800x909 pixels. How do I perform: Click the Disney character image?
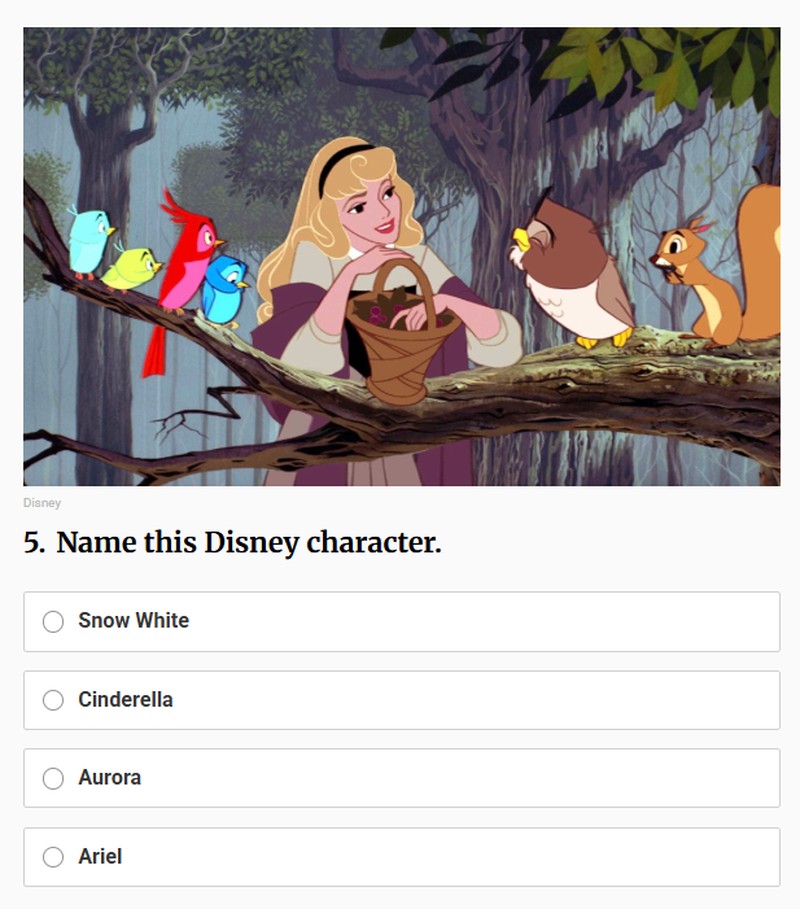point(400,260)
